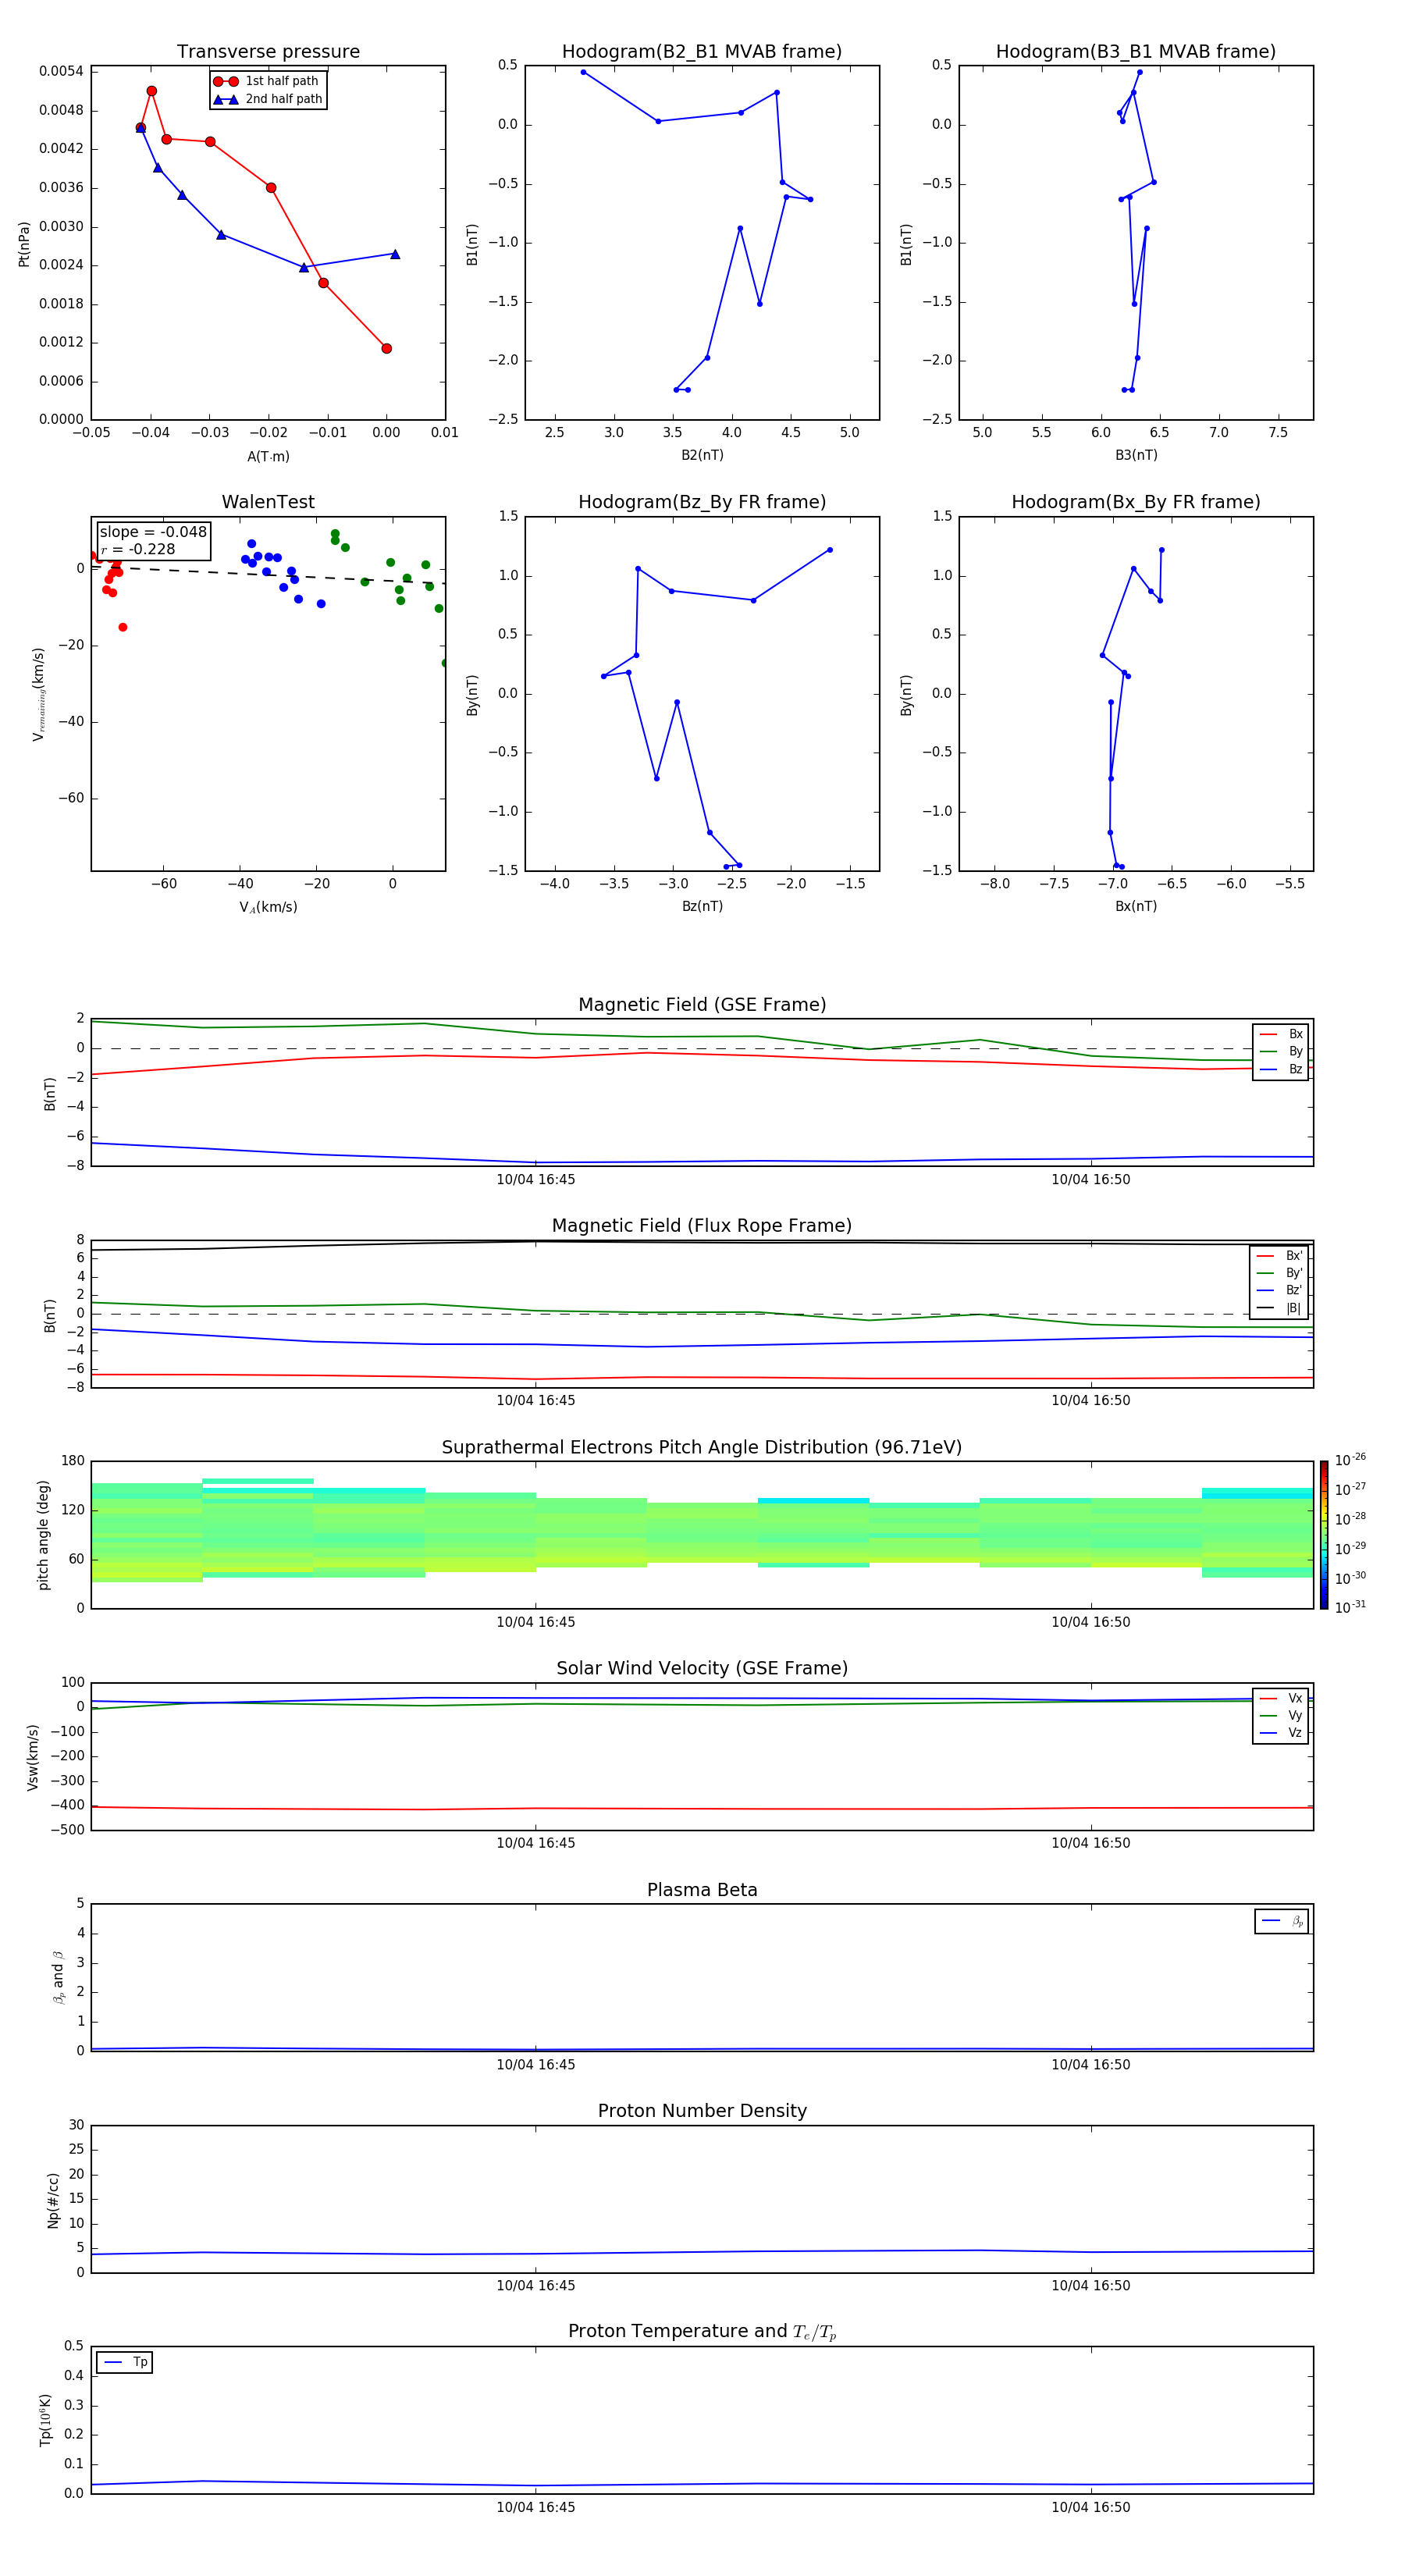Click the "By'" legend entry in Flux Rope plot
The height and width of the screenshot is (2576, 1405).
pos(1280,1273)
